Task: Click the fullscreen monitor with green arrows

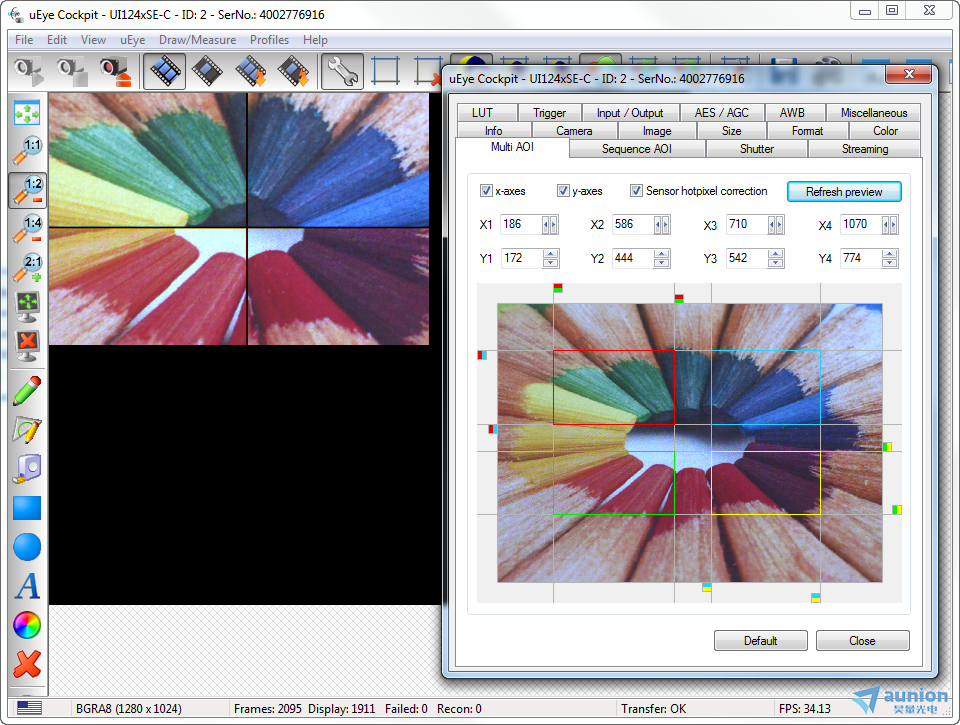Action: tap(27, 307)
